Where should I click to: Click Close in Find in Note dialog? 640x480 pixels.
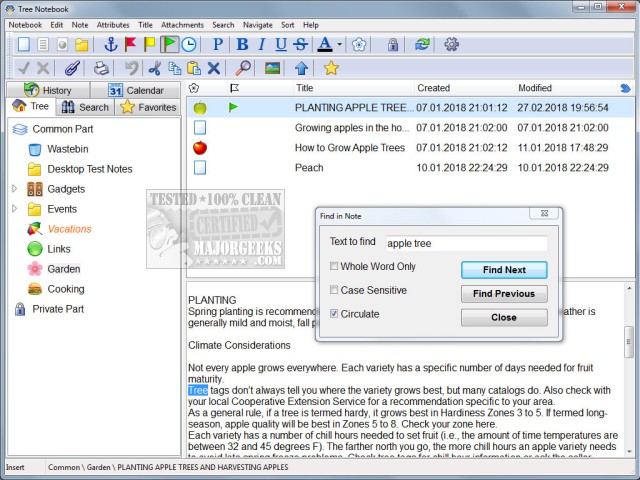coord(504,317)
